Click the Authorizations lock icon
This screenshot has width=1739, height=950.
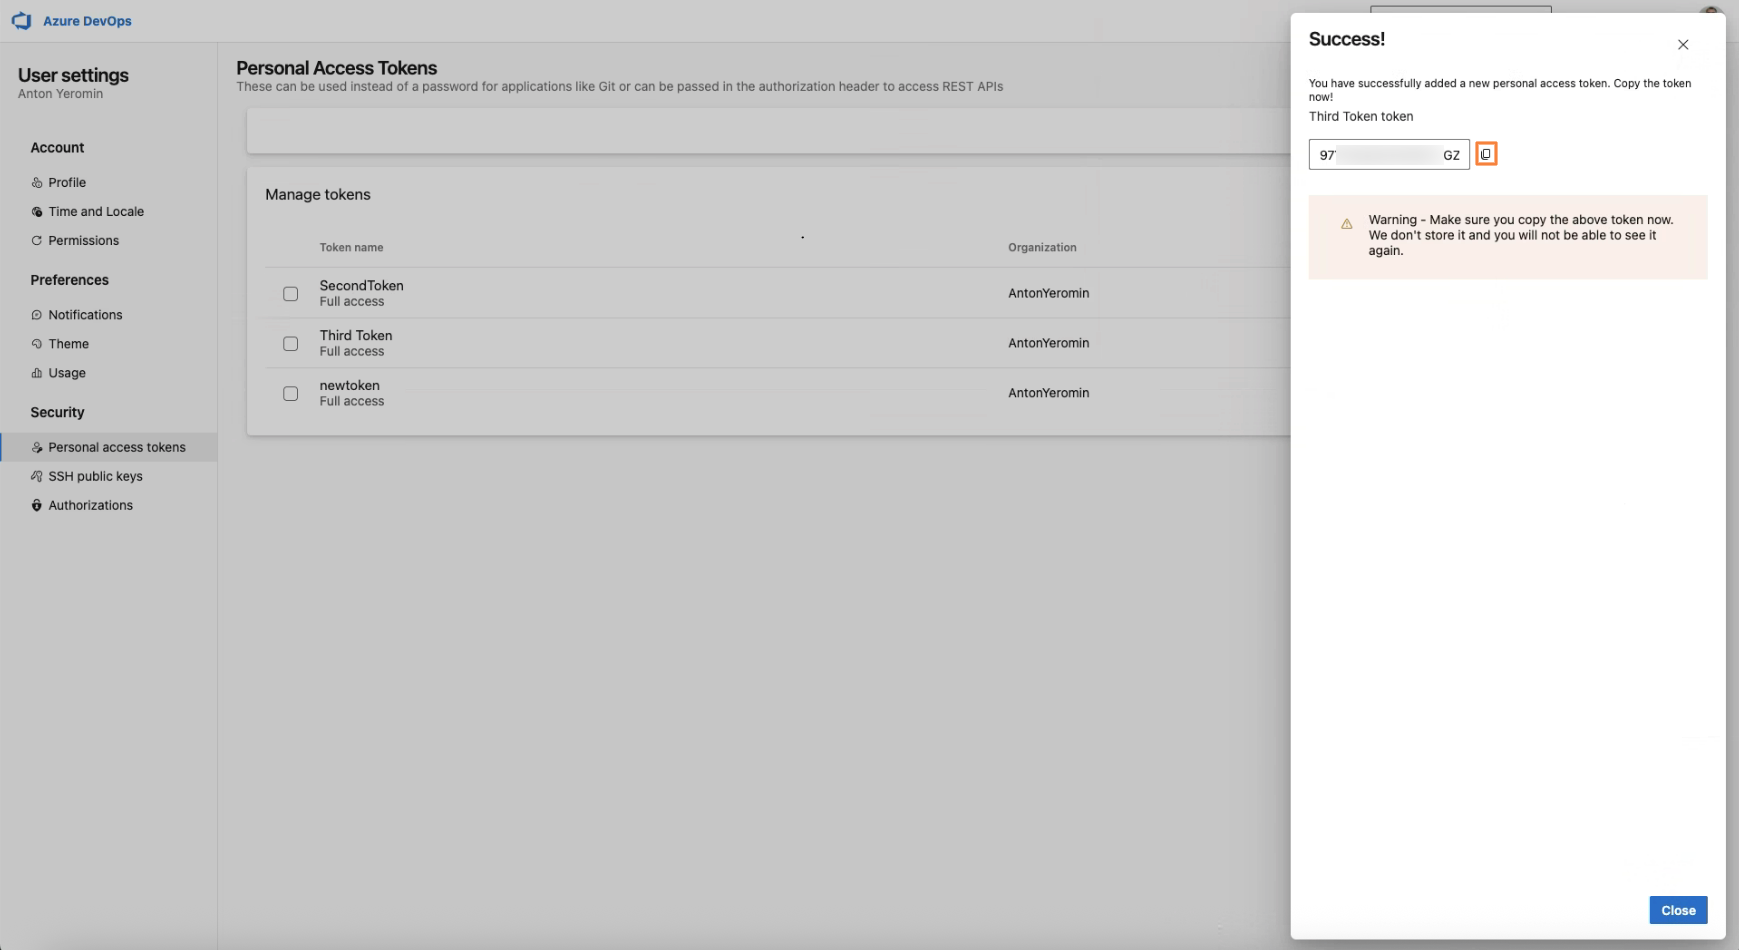[37, 506]
